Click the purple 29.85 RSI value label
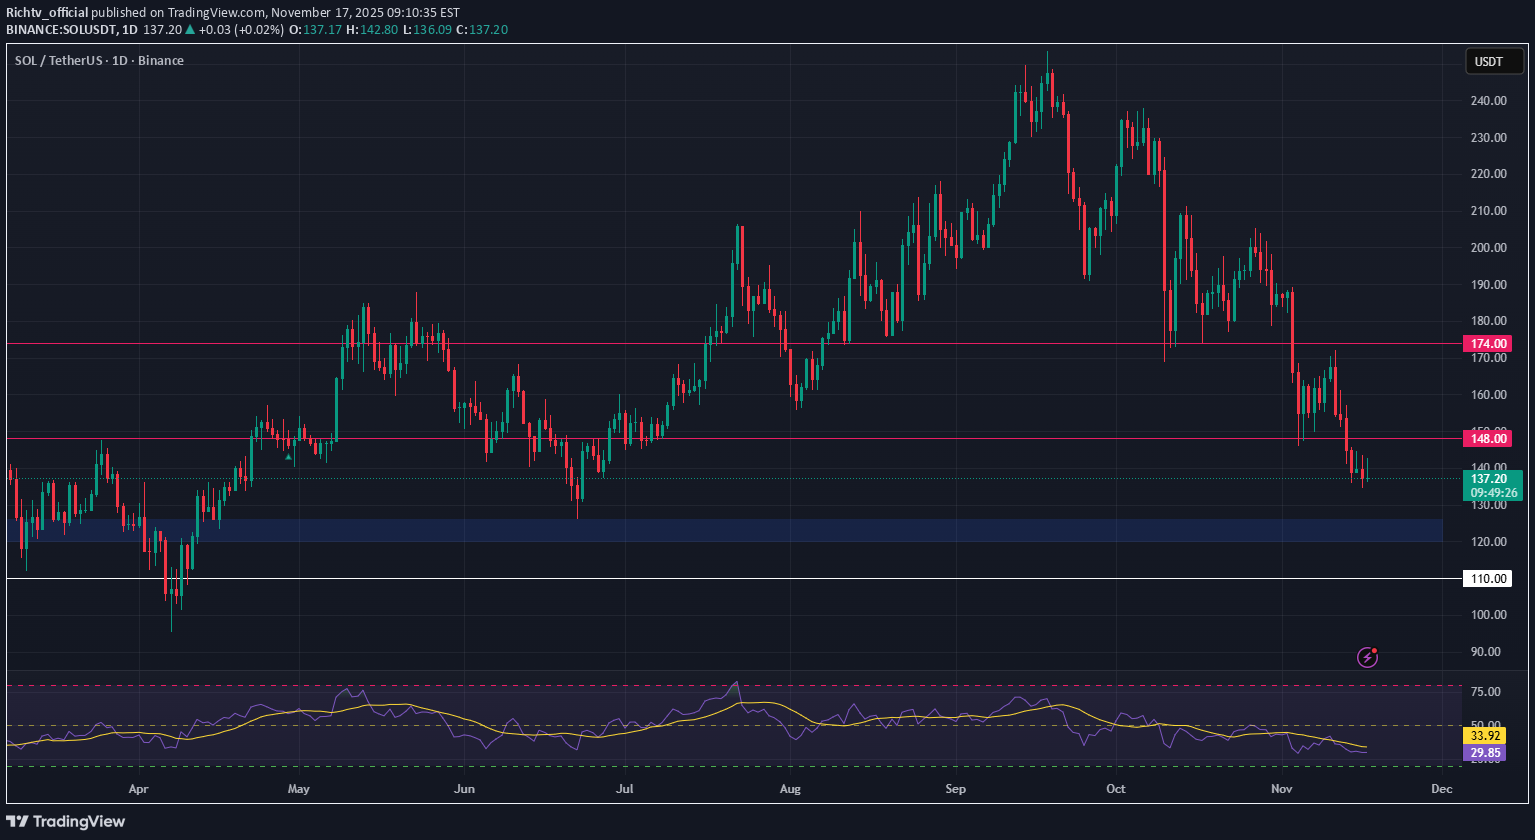 1487,753
